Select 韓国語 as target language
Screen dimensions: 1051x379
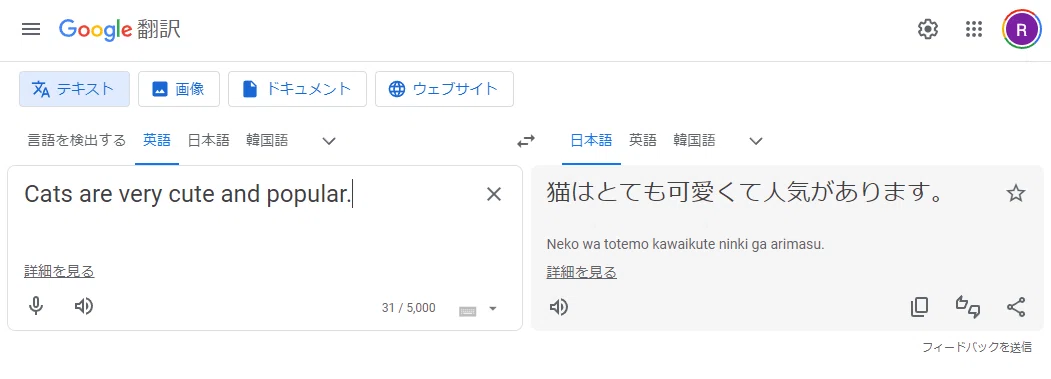694,140
